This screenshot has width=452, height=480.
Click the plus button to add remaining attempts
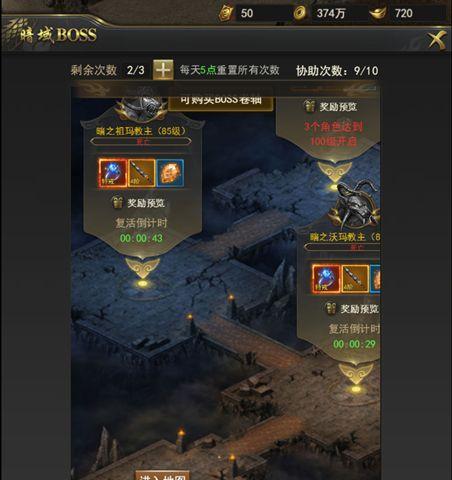click(x=163, y=70)
